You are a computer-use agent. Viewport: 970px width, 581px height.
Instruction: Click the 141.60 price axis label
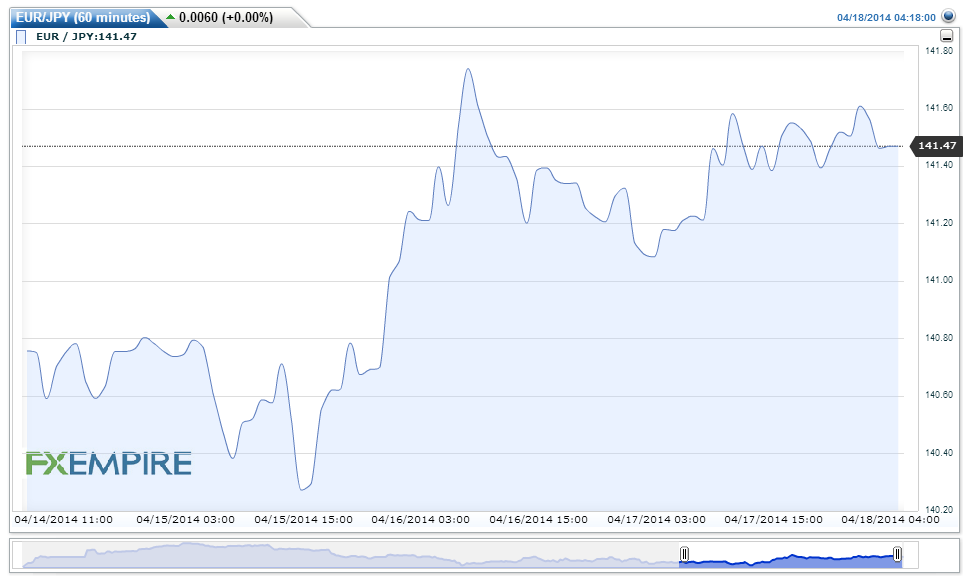pyautogui.click(x=938, y=108)
